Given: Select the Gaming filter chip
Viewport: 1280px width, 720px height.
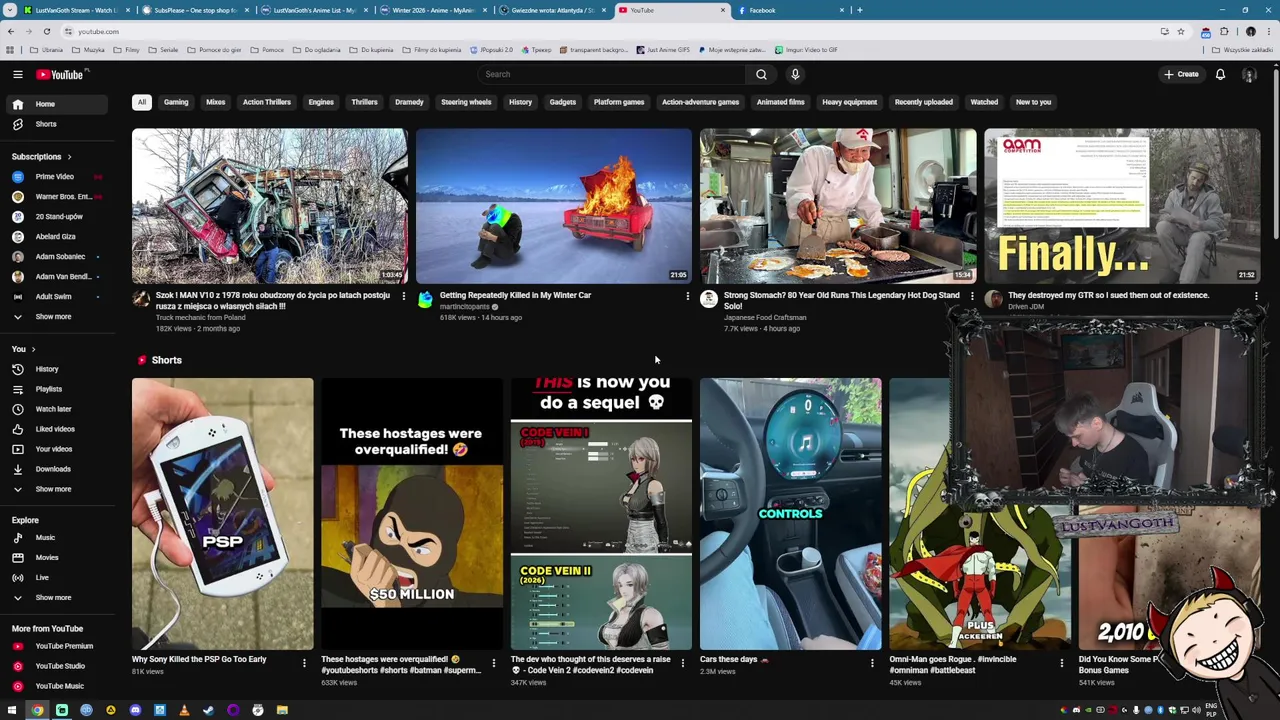Looking at the screenshot, I should (x=176, y=102).
